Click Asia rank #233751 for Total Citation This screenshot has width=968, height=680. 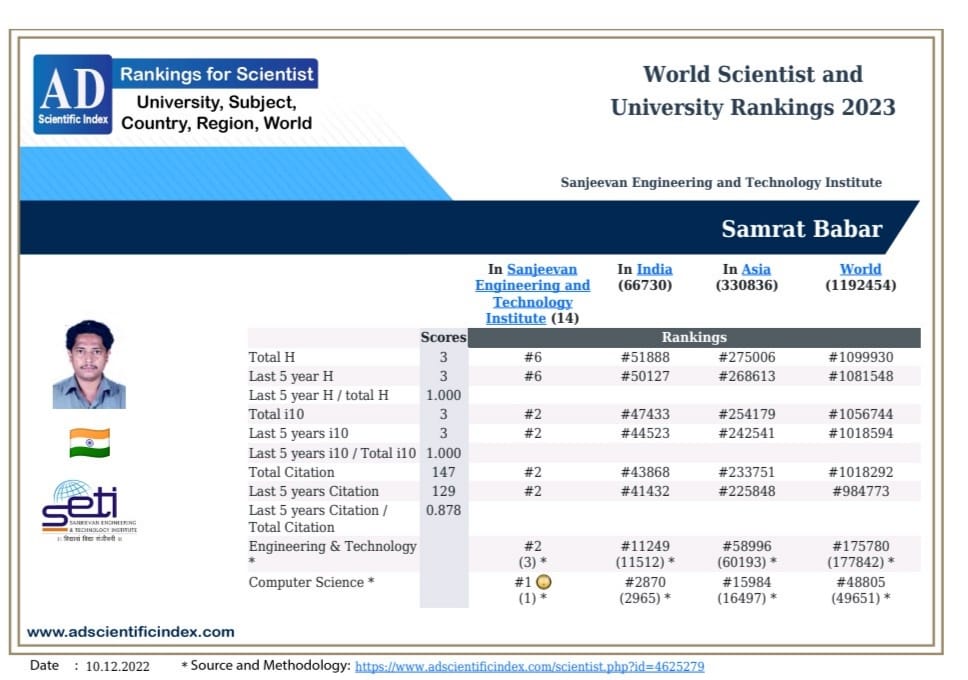tap(747, 472)
